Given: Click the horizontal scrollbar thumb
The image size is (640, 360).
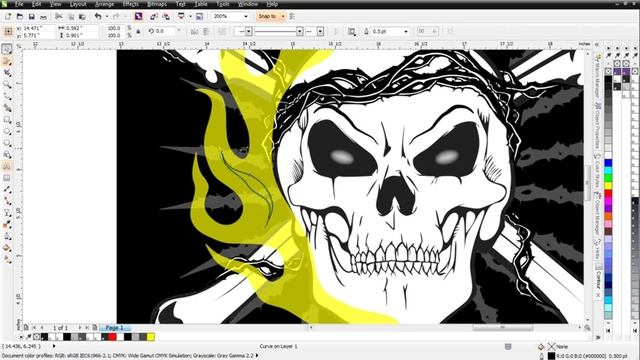Looking at the screenshot, I should point(502,327).
